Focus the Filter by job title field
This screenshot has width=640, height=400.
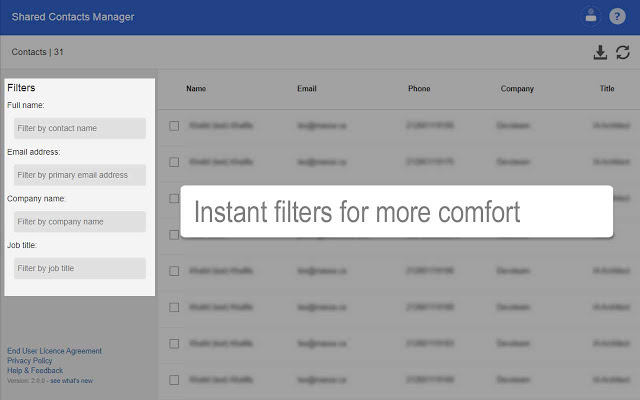click(x=80, y=268)
